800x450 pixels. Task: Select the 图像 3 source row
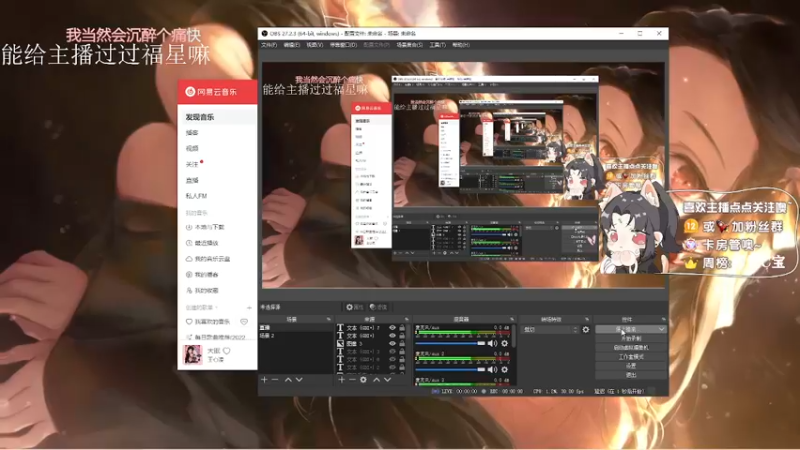[x=371, y=343]
